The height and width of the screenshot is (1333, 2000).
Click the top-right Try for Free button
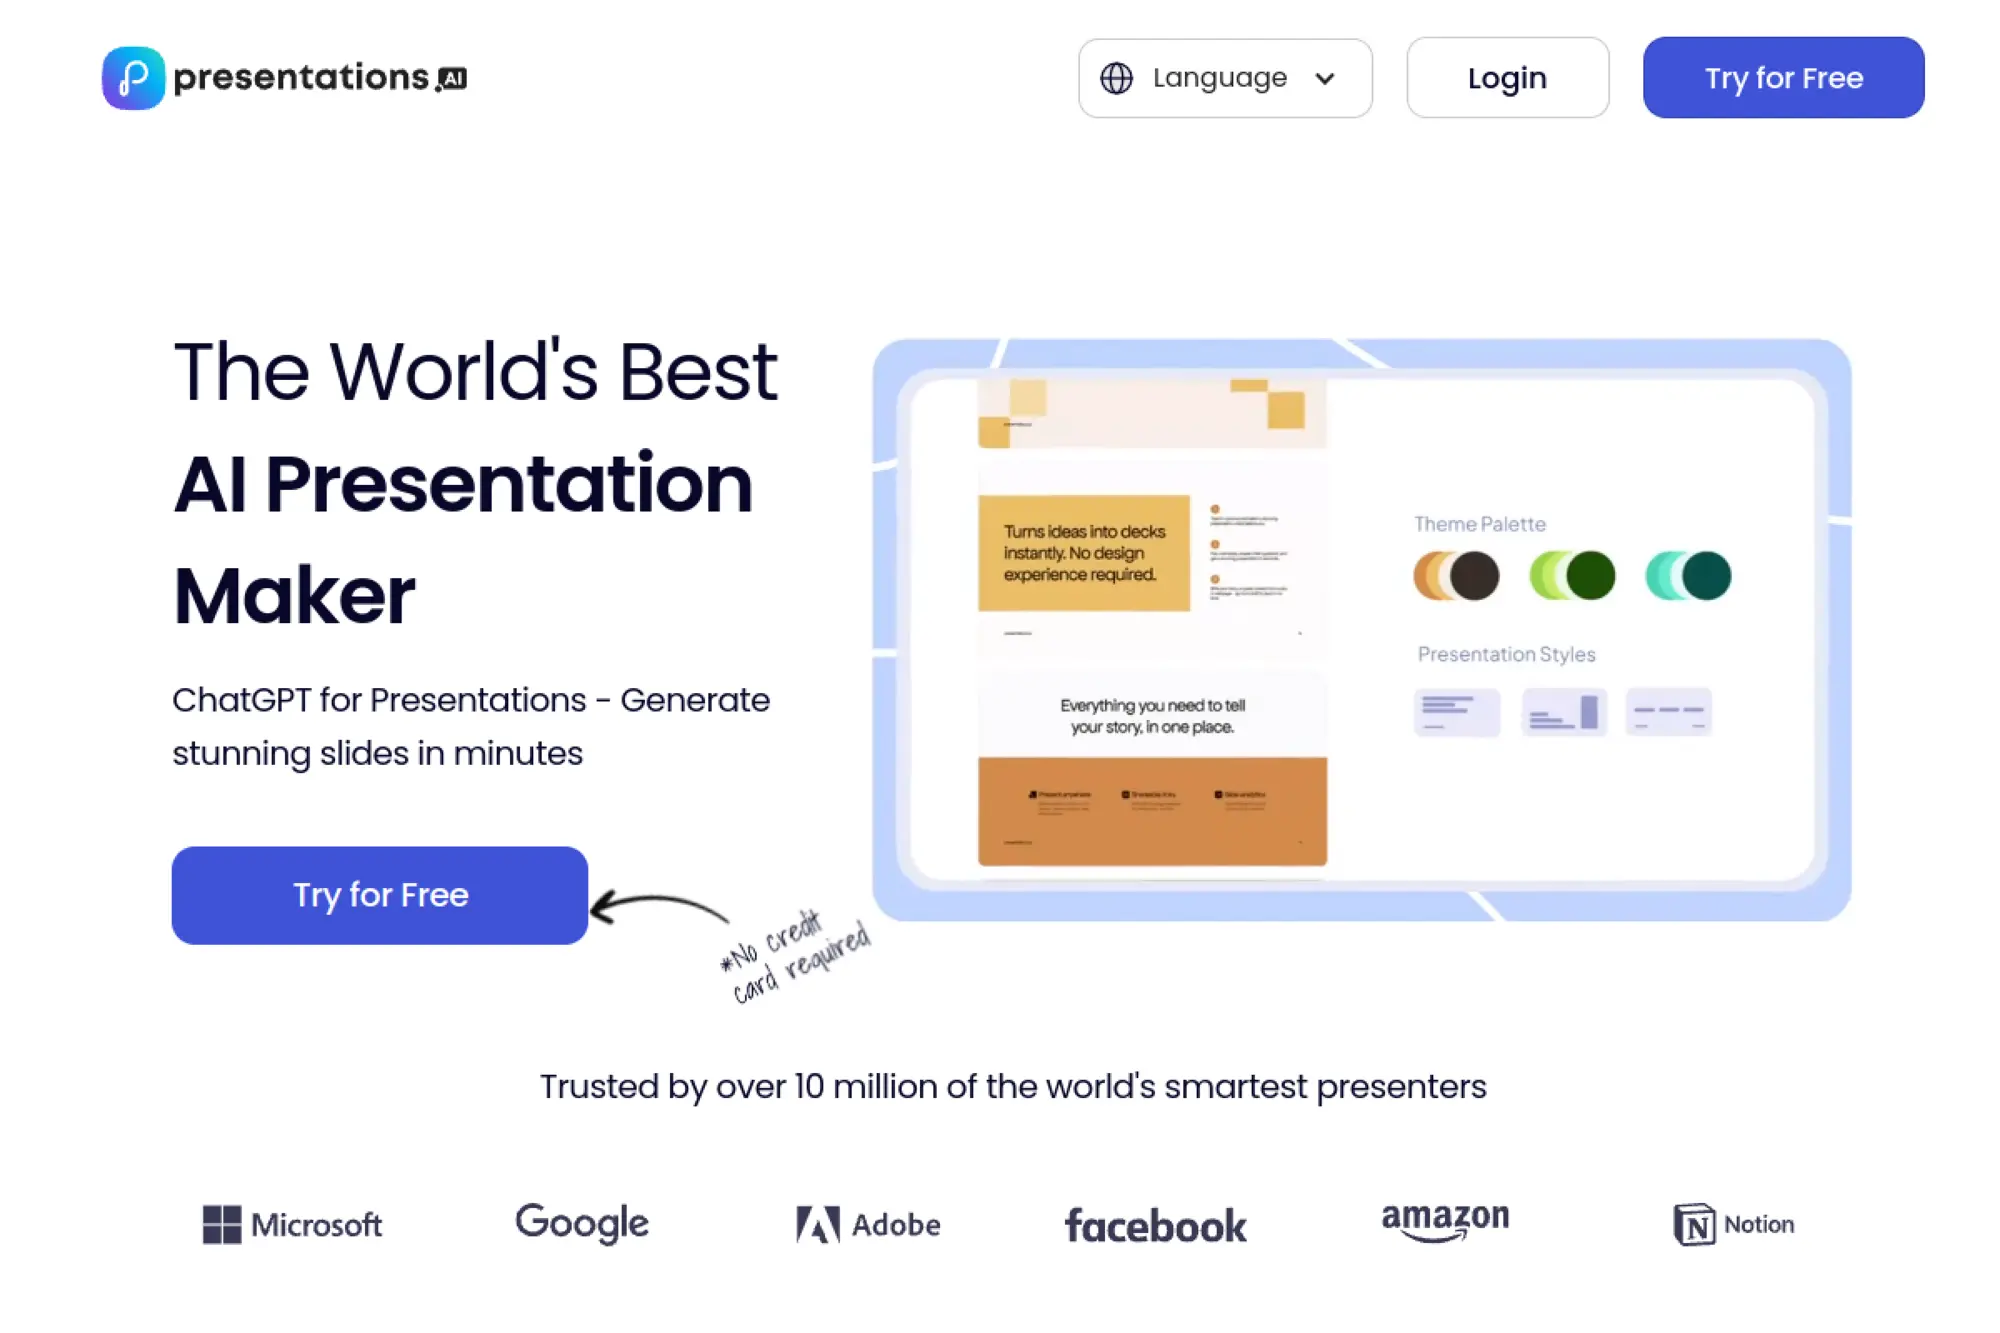click(x=1782, y=78)
